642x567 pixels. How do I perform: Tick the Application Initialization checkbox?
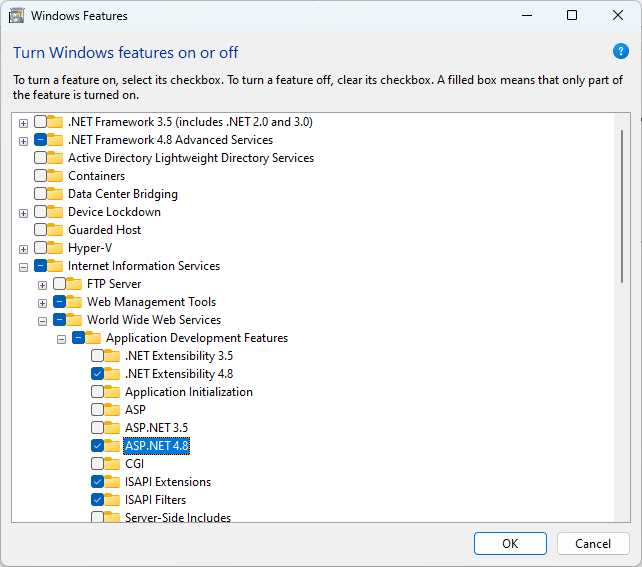click(97, 392)
